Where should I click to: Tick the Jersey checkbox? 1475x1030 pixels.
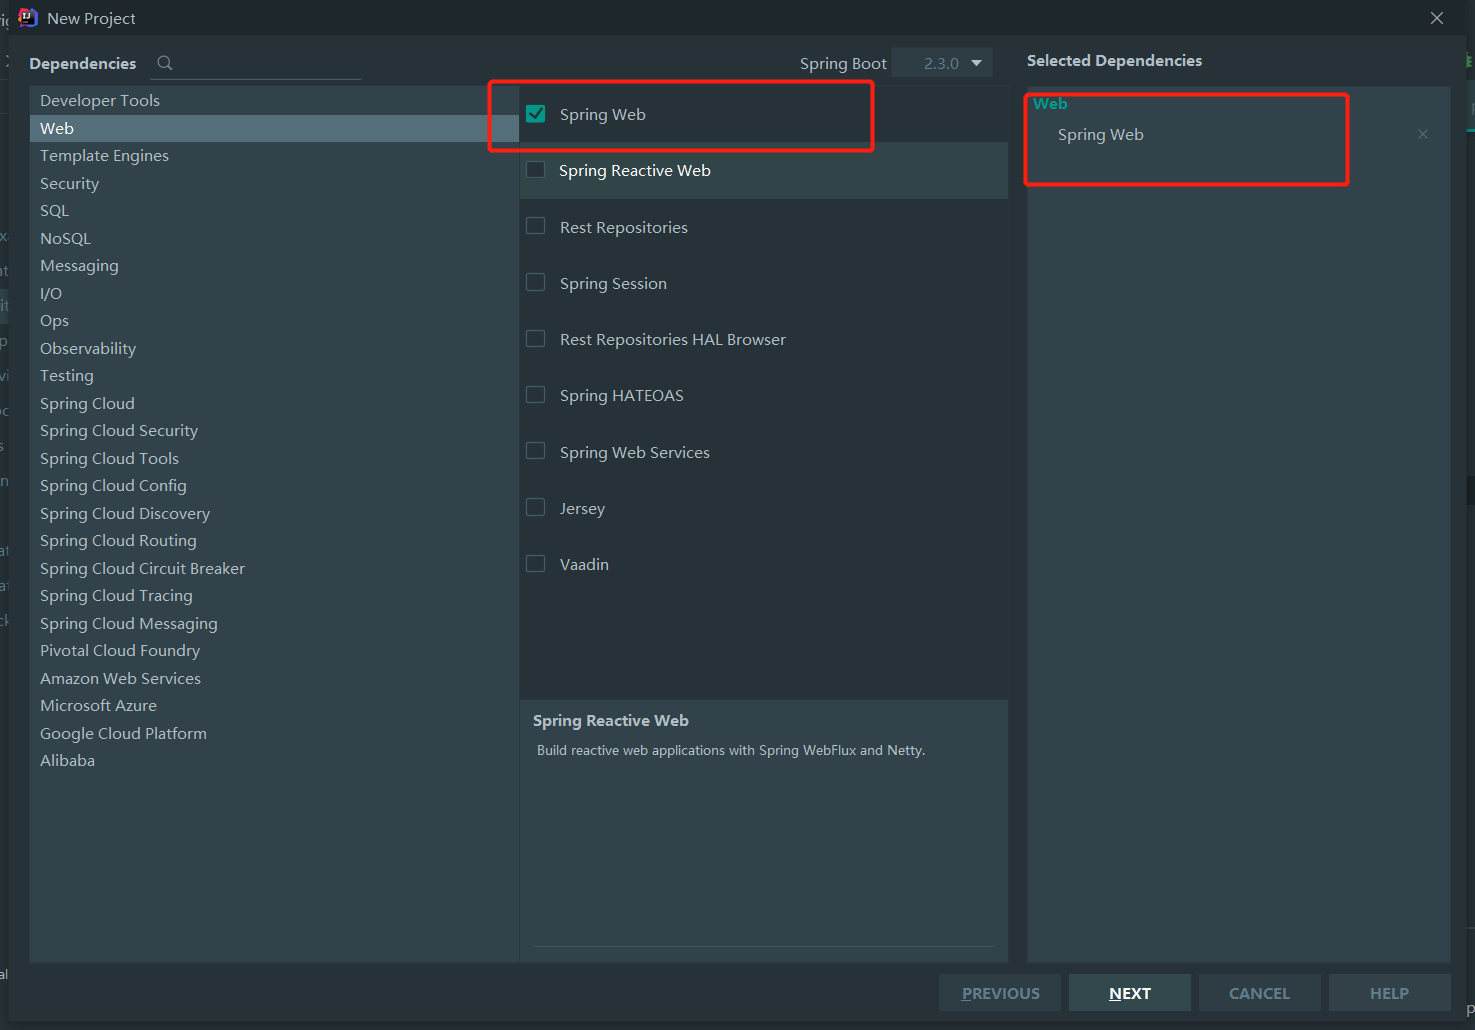(536, 508)
